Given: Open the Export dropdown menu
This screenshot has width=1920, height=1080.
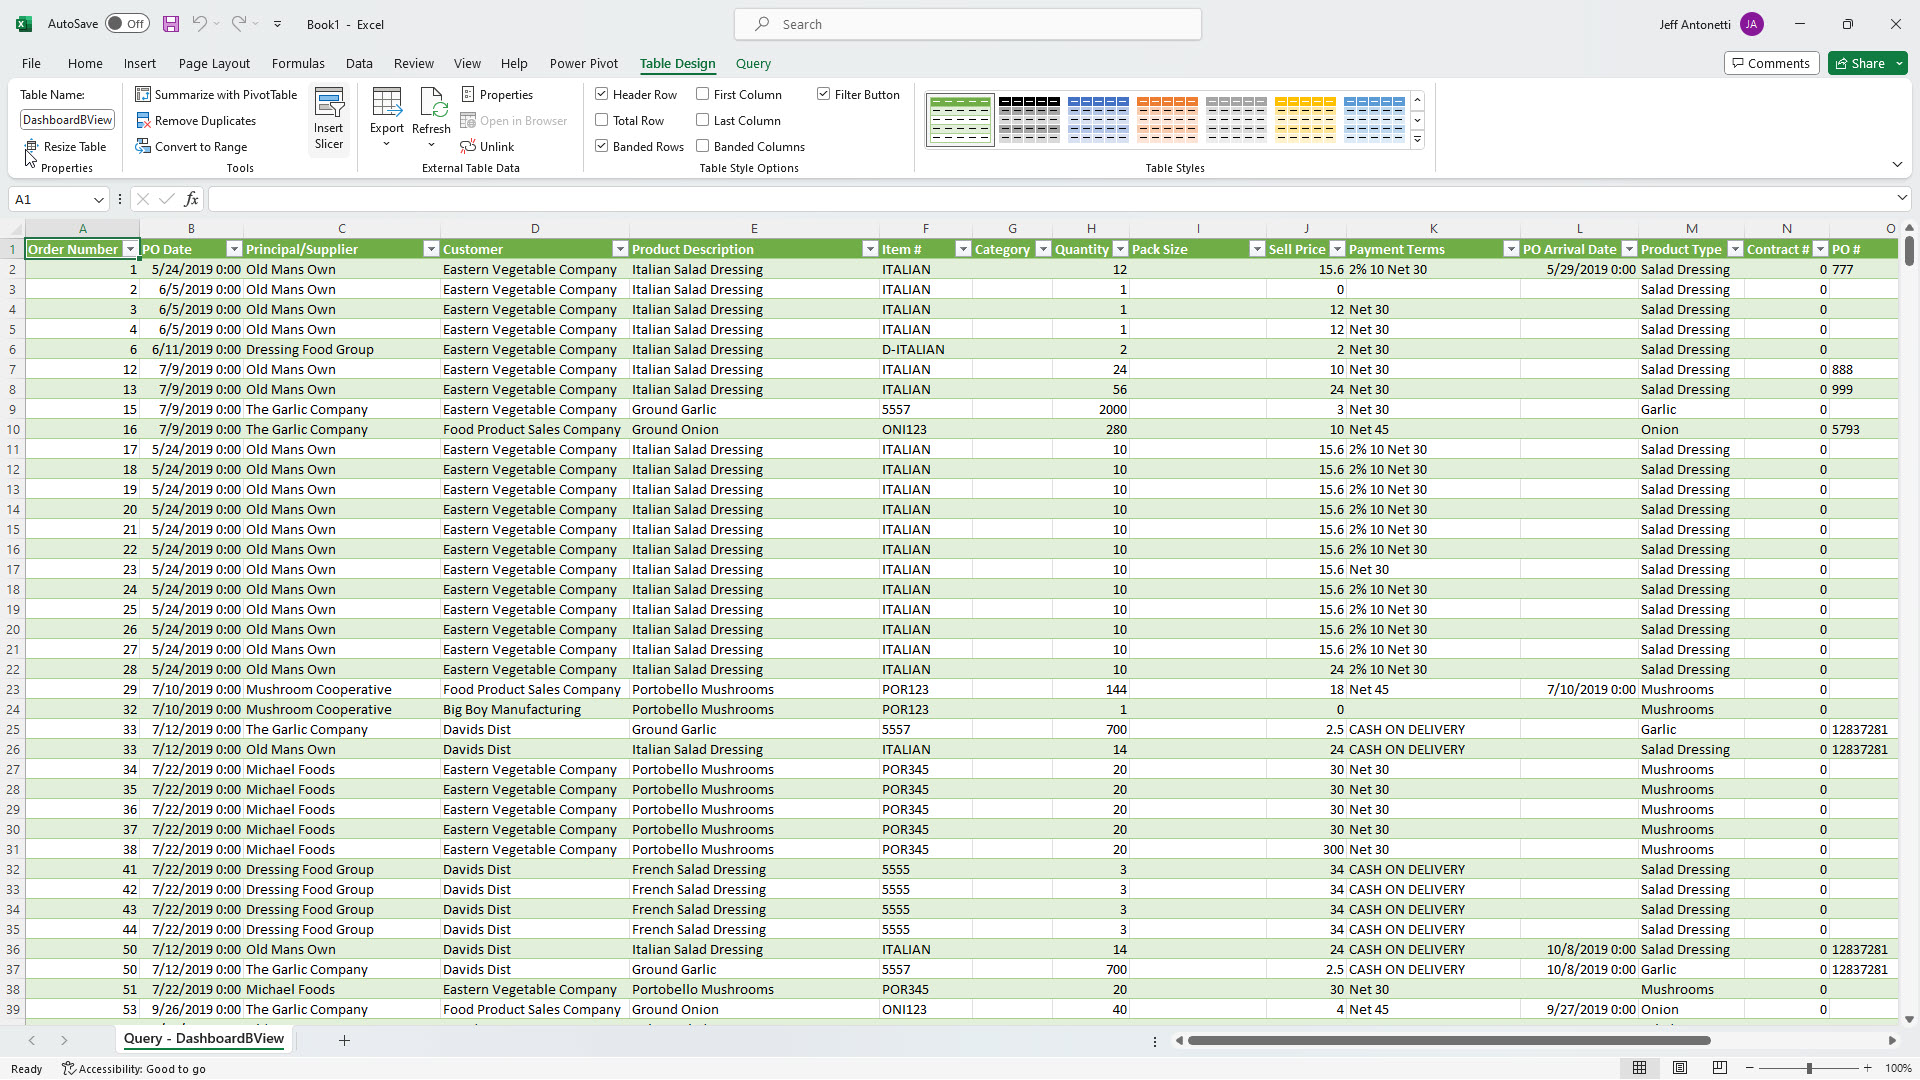Looking at the screenshot, I should pyautogui.click(x=386, y=144).
